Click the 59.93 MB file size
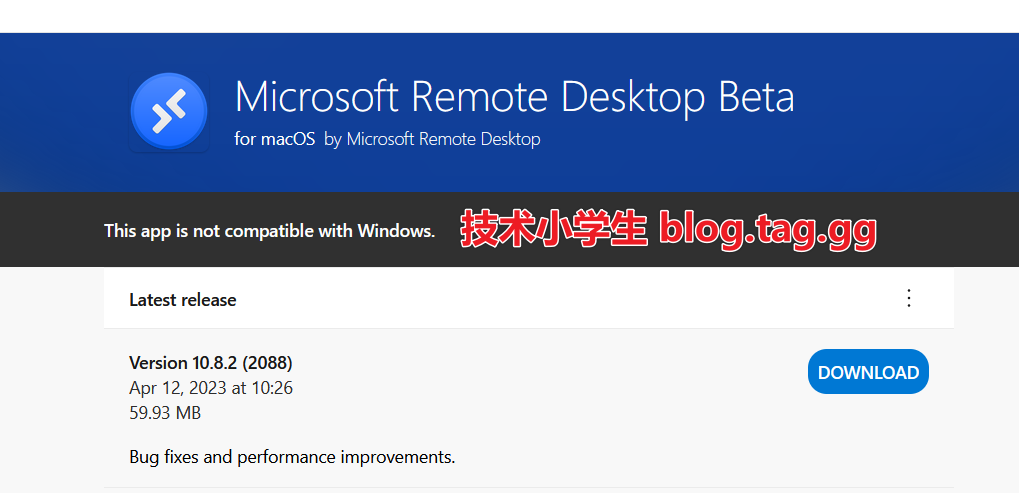The image size is (1019, 493). coord(165,412)
